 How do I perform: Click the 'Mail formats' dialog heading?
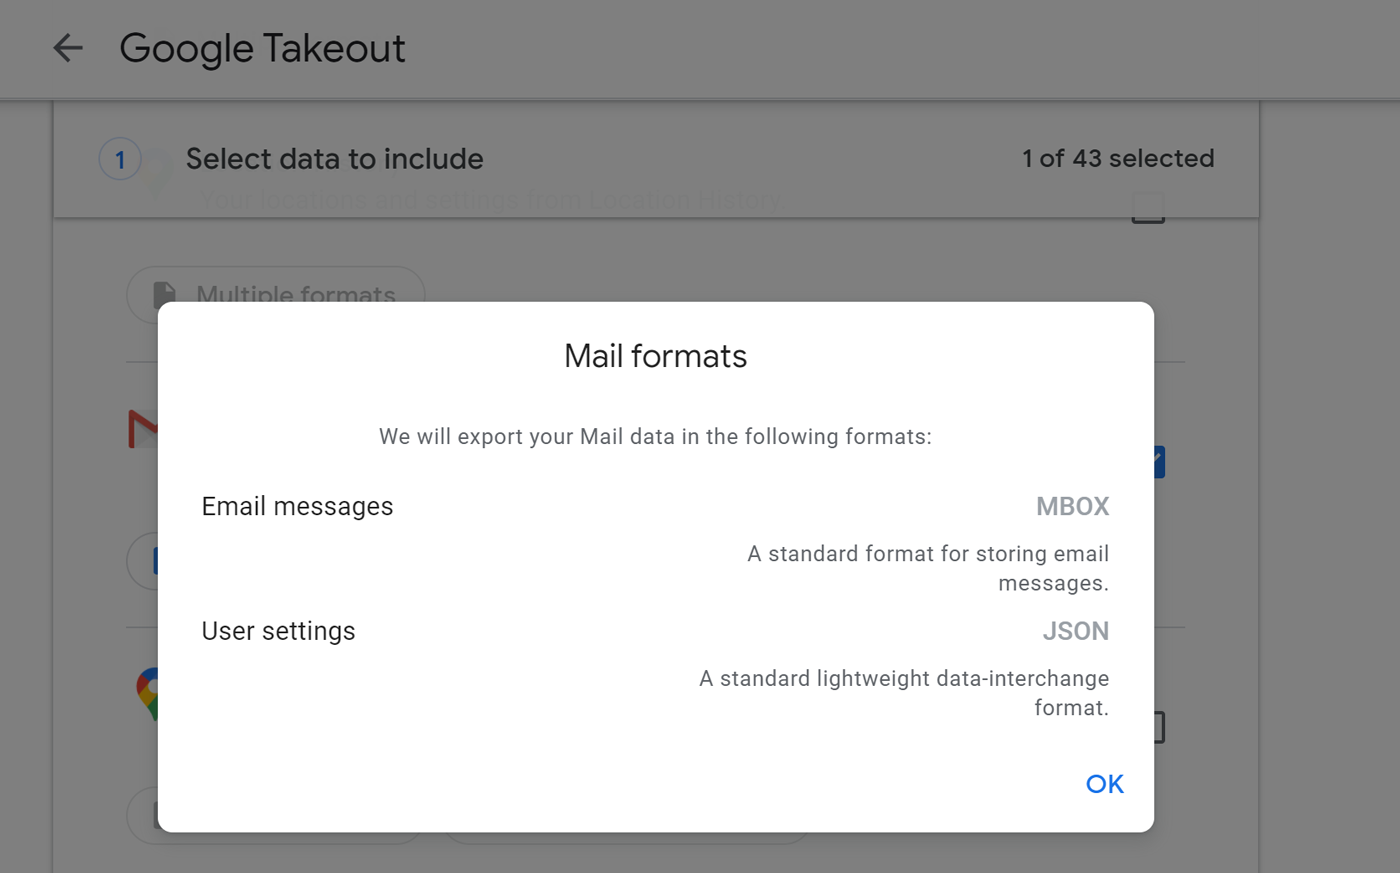tap(655, 357)
